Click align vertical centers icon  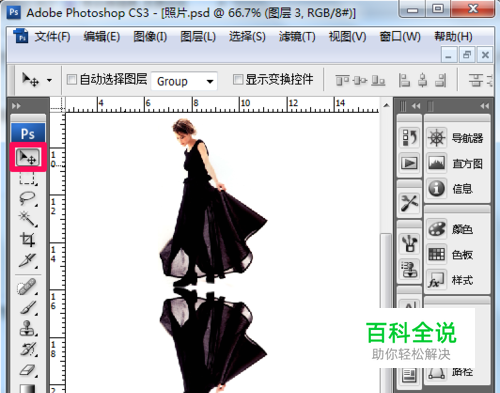click(360, 80)
